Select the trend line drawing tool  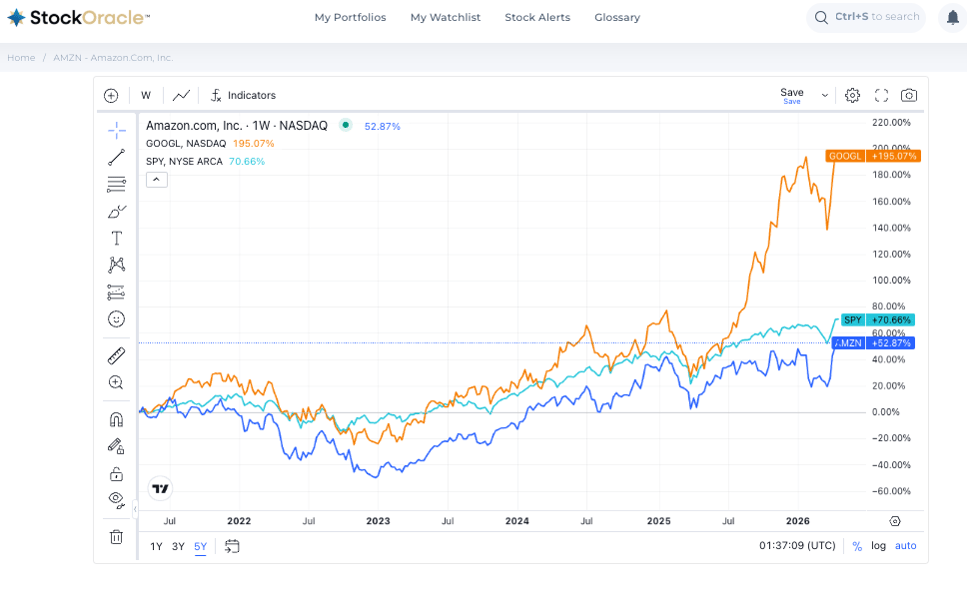click(x=116, y=157)
